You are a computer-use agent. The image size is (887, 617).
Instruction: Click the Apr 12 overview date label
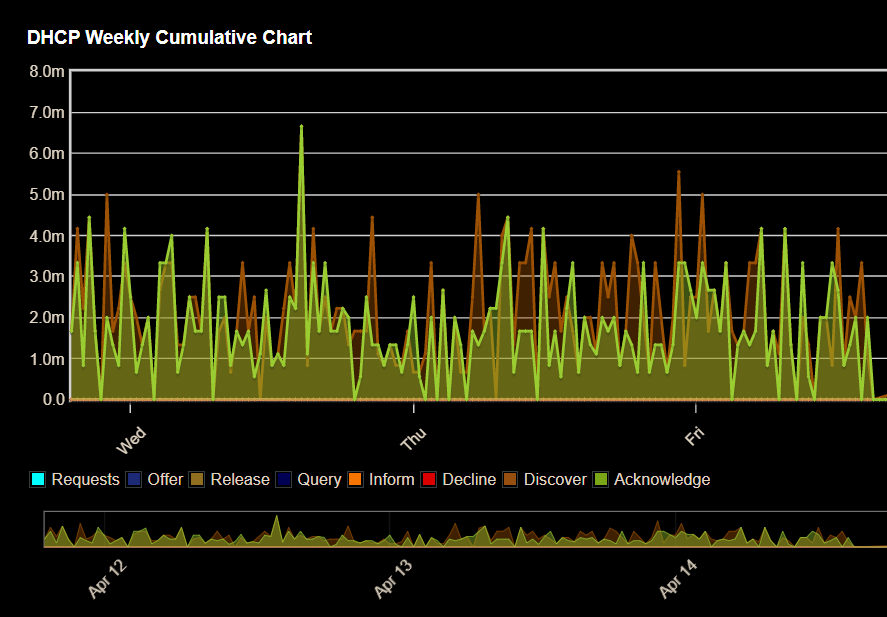107,579
